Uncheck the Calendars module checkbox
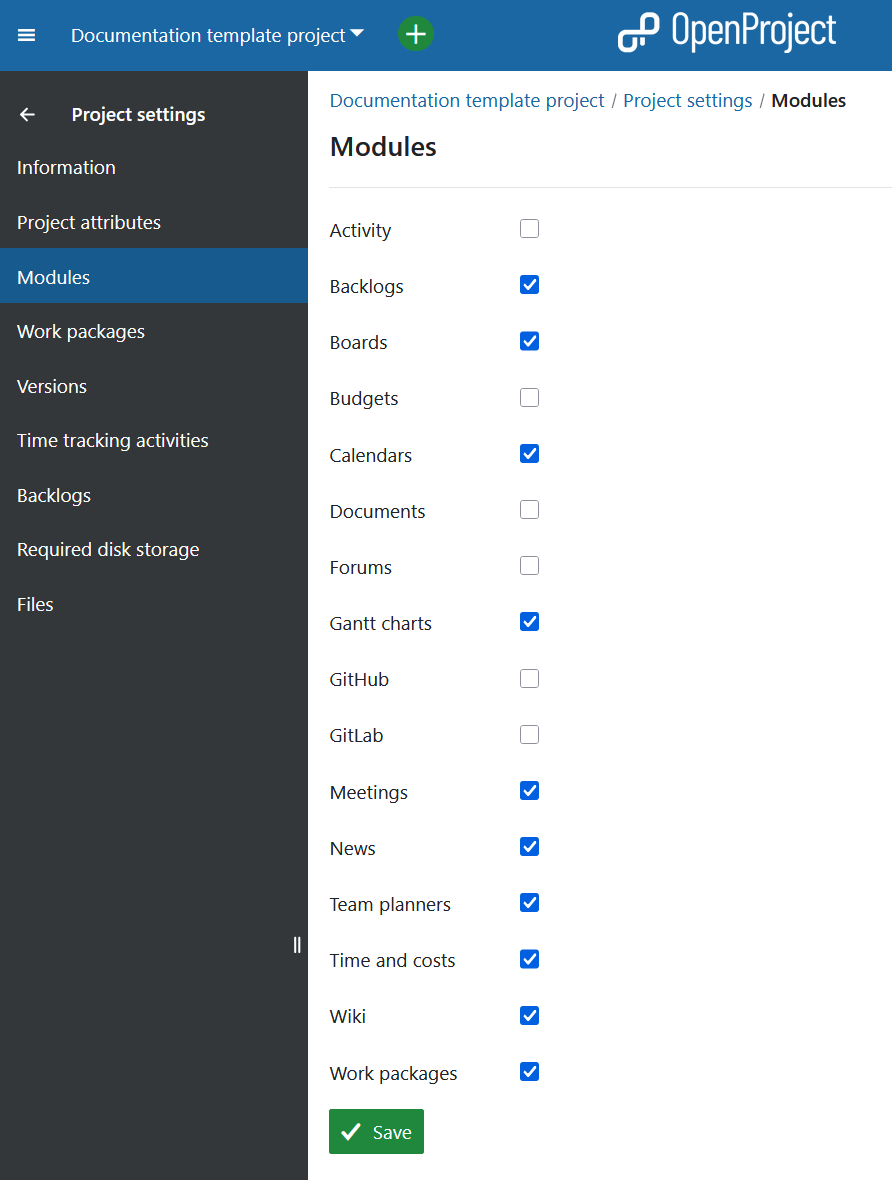 click(529, 454)
